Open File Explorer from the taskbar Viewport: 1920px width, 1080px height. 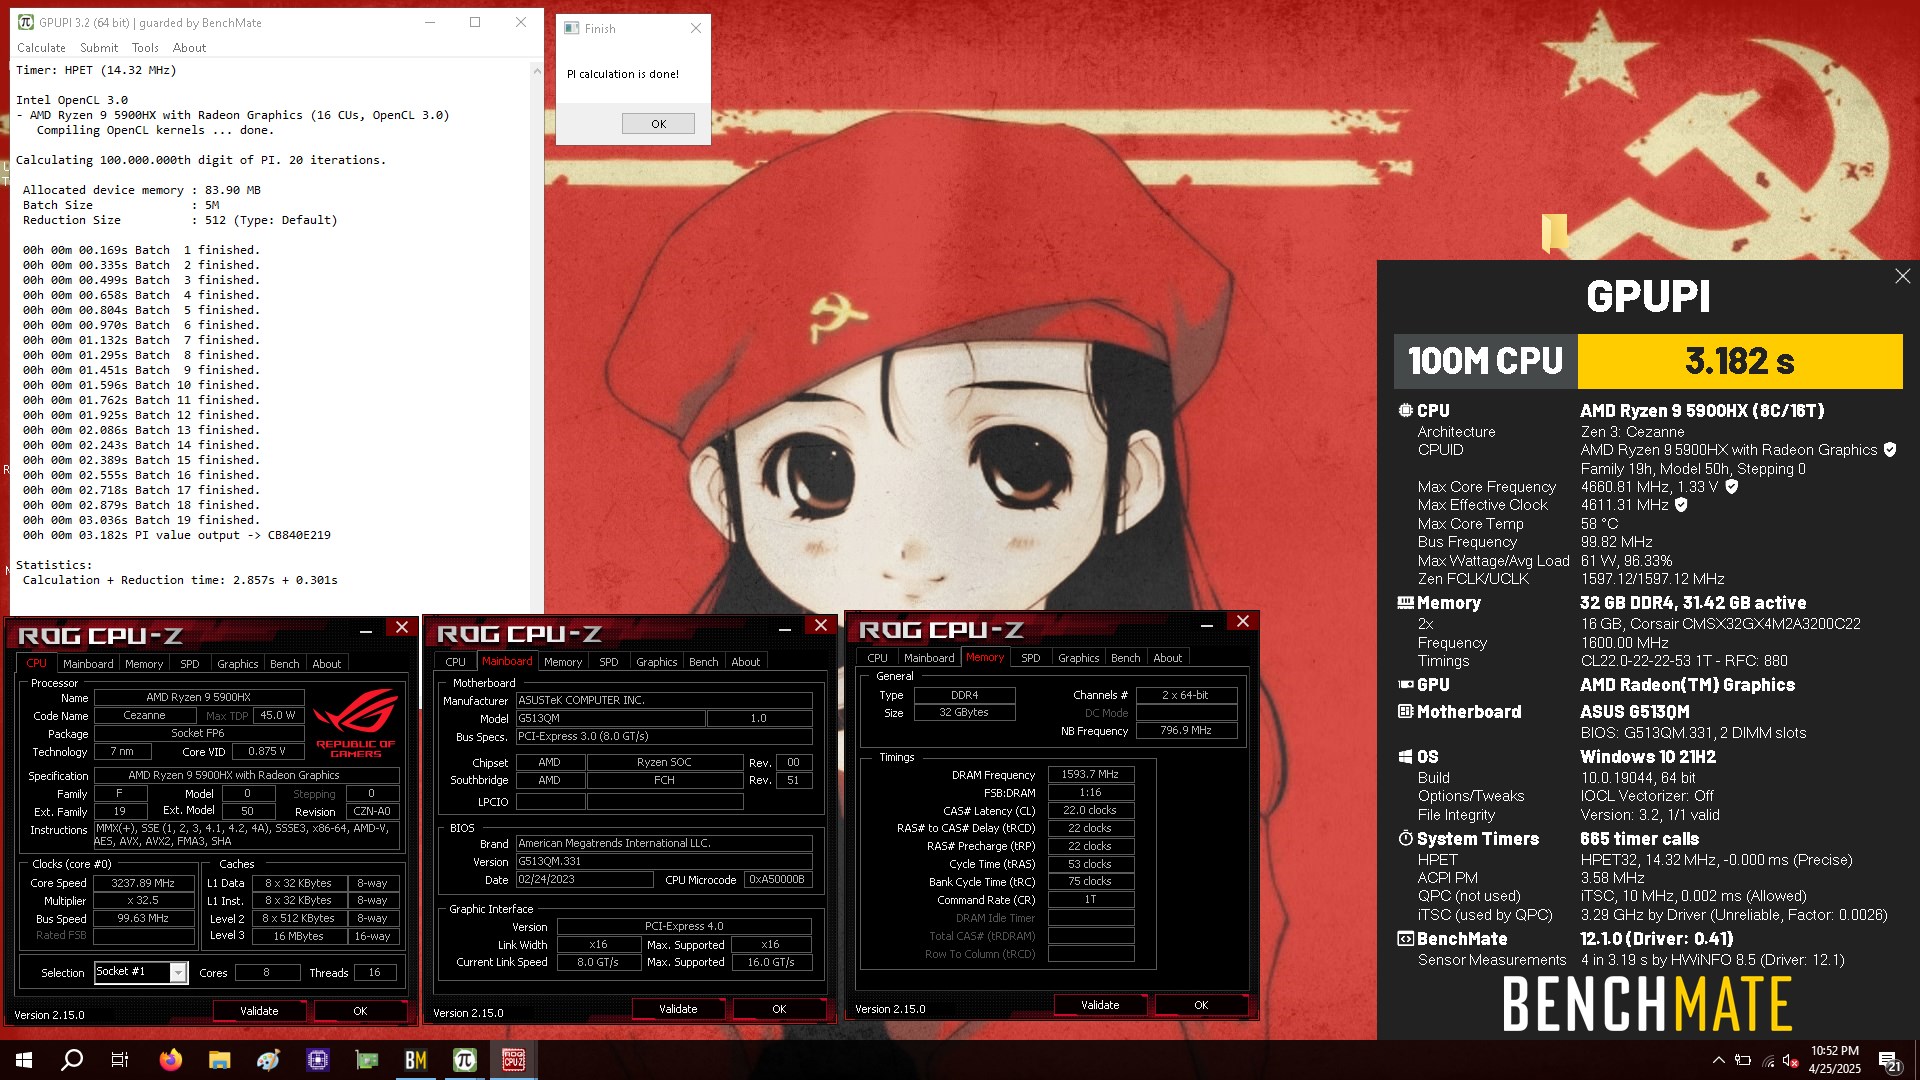pos(220,1060)
